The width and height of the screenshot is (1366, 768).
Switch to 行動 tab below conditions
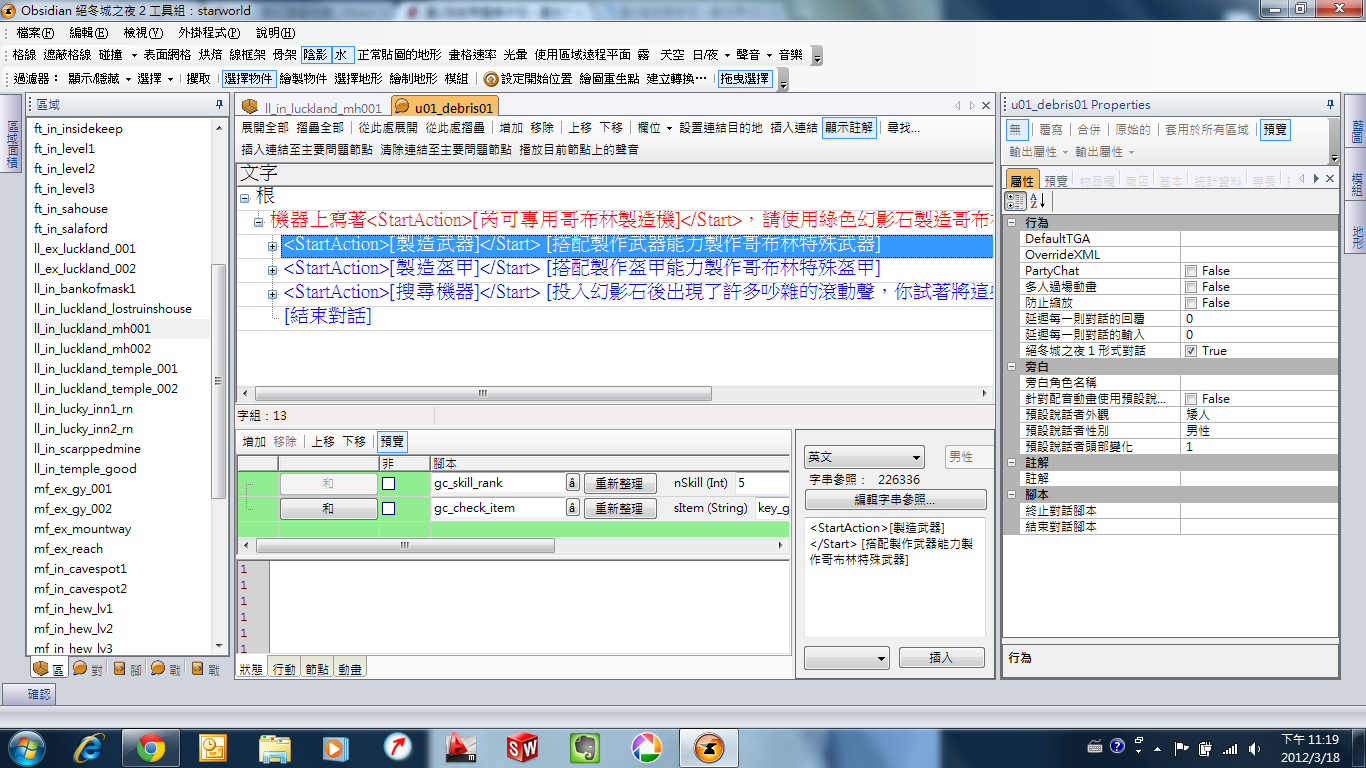pos(283,669)
